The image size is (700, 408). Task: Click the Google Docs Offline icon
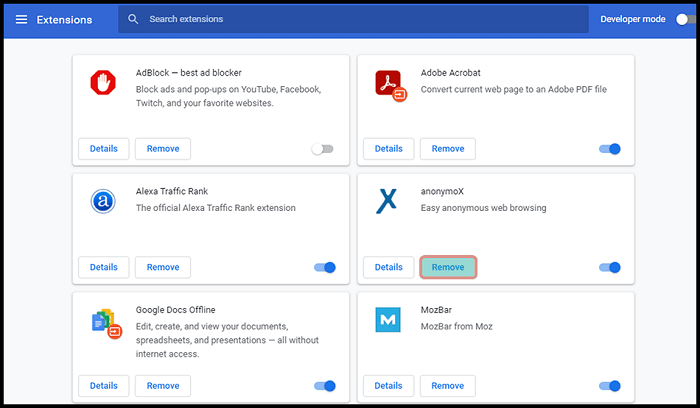pos(107,323)
